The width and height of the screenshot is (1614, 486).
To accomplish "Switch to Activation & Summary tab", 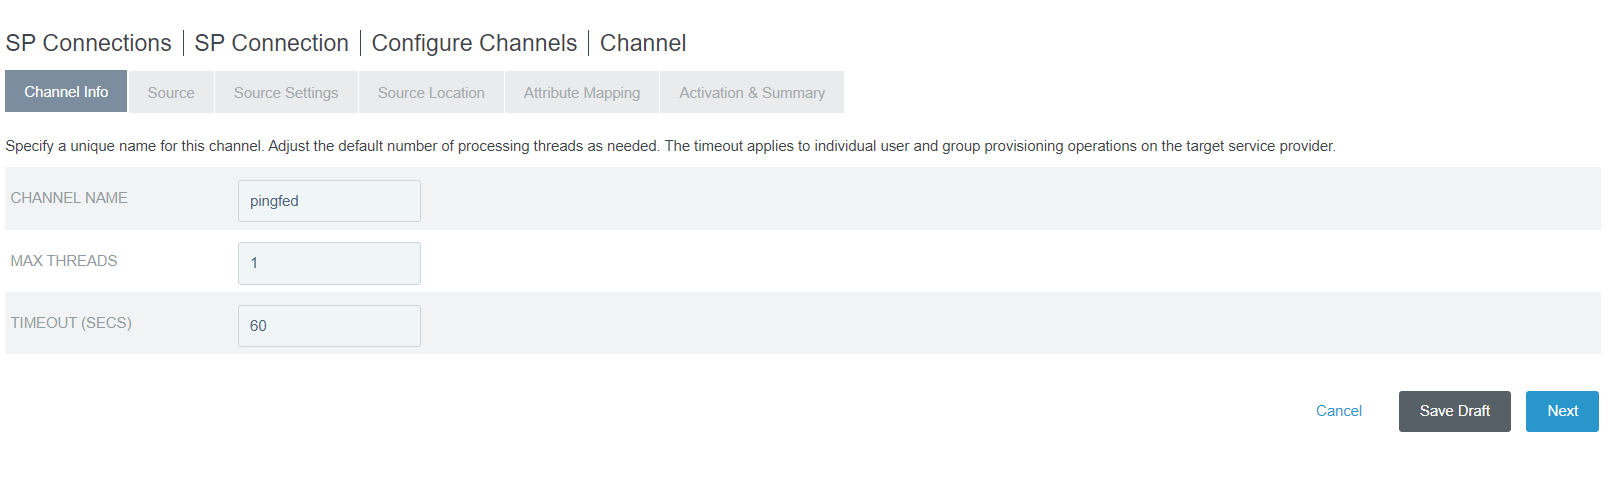I will tap(752, 92).
